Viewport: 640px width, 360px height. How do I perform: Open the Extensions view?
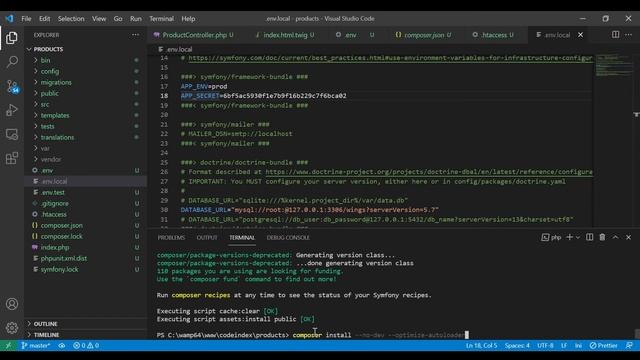tap(12, 158)
